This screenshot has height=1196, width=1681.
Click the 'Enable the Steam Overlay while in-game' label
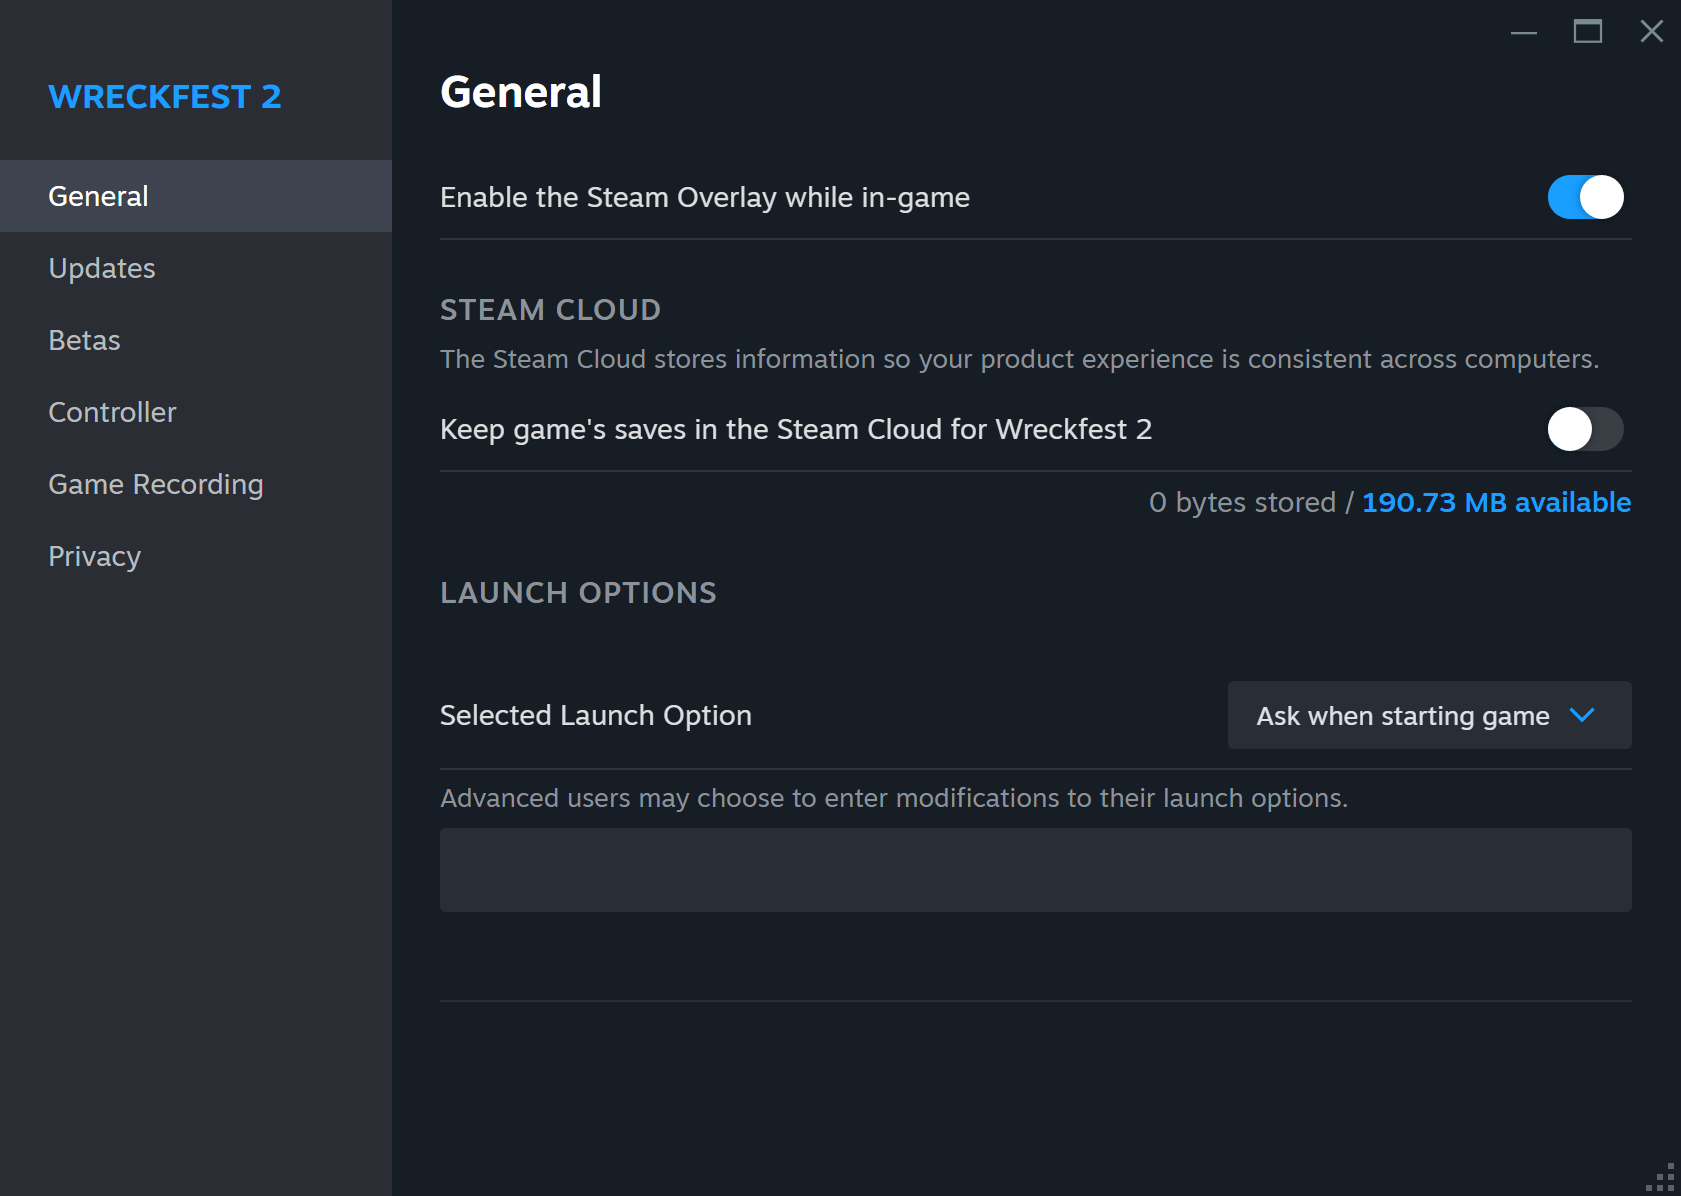705,197
